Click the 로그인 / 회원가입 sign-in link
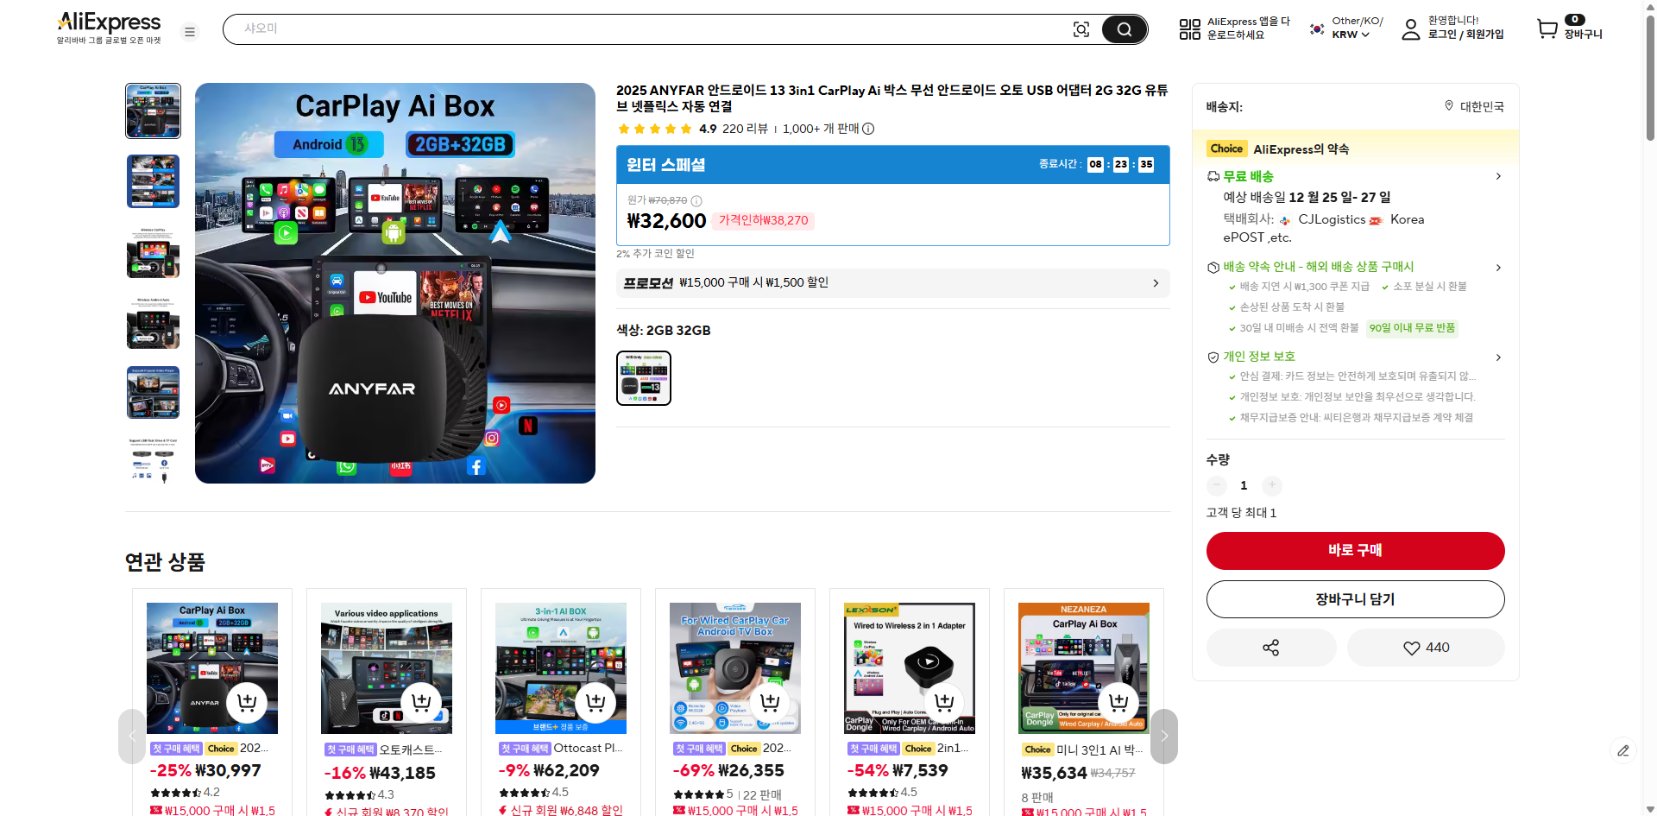The image size is (1657, 816). coord(1465,34)
